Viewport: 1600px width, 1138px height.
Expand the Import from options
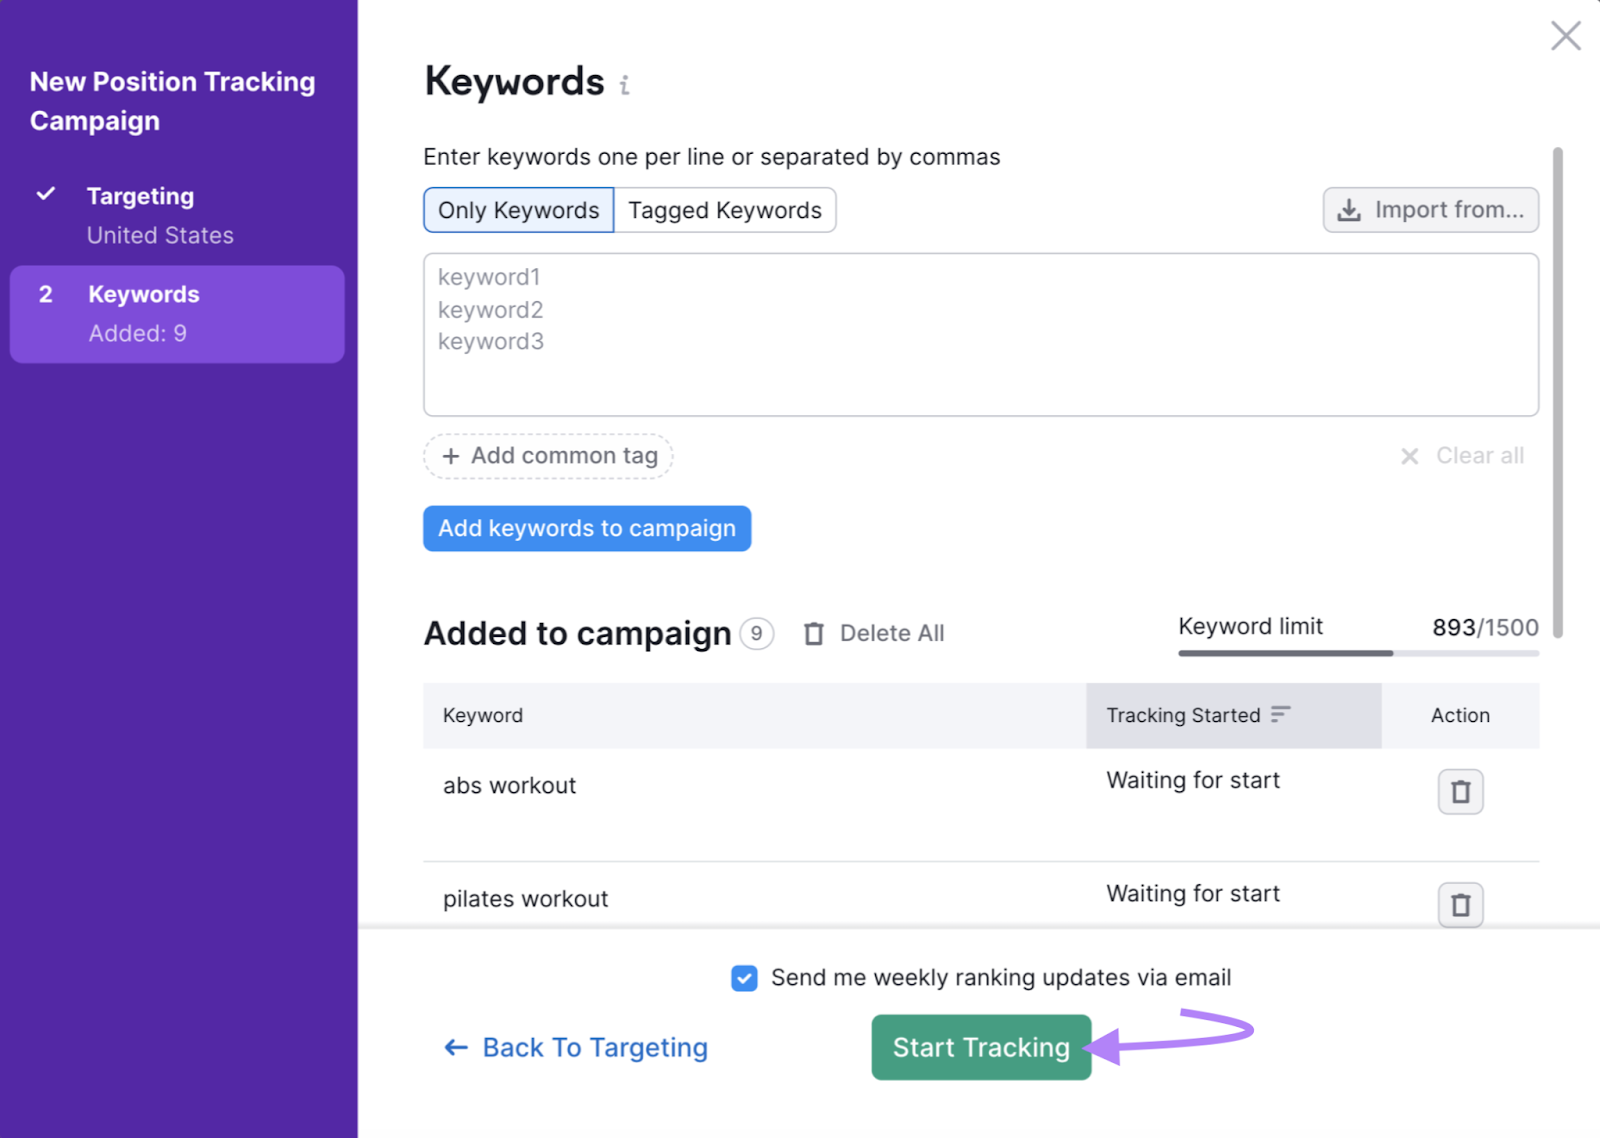point(1430,210)
